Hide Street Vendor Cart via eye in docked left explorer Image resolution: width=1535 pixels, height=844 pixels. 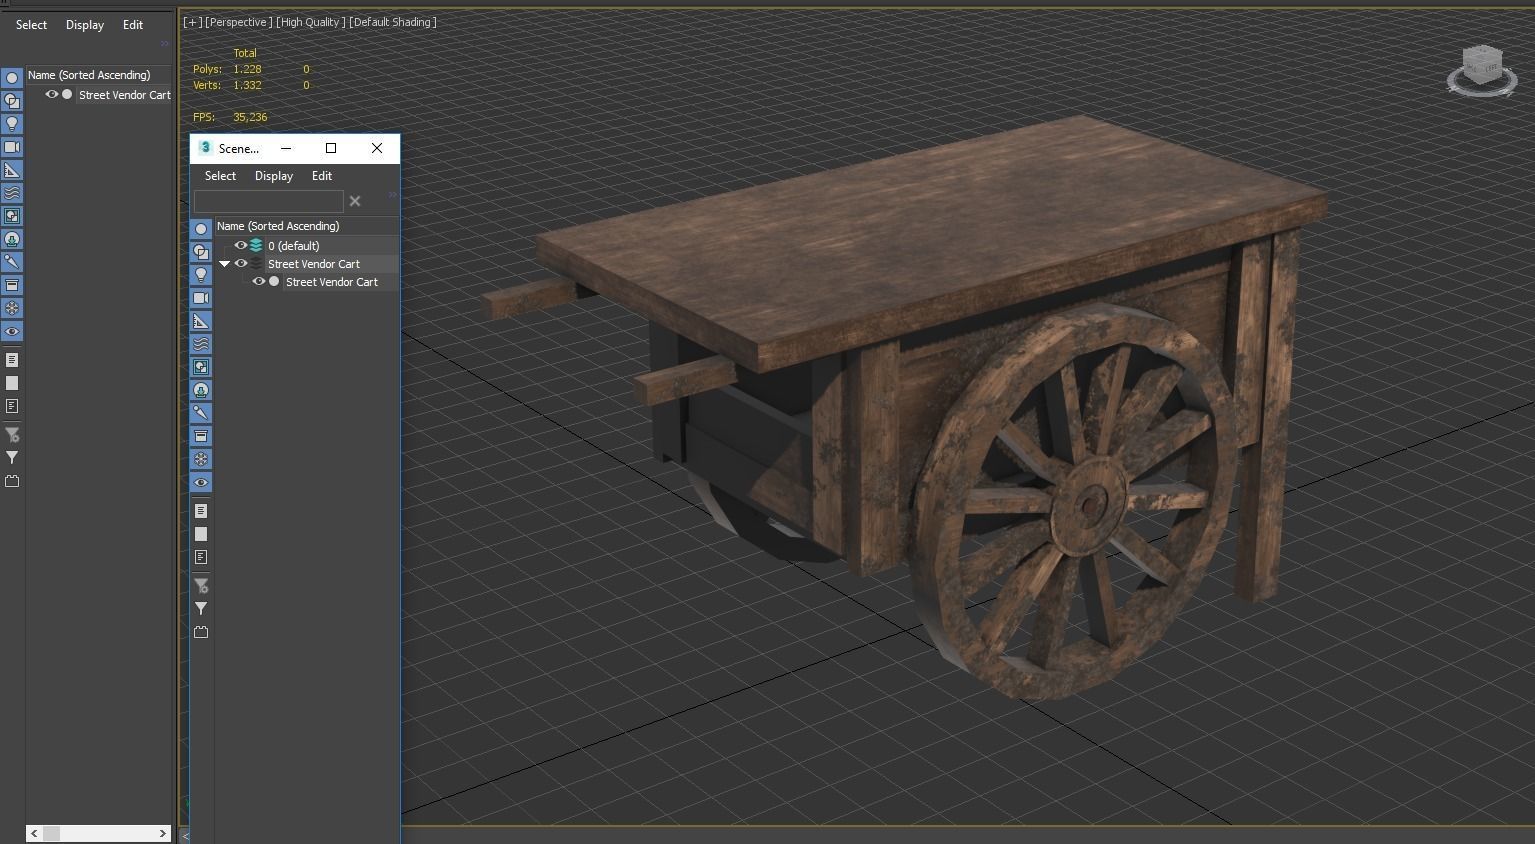click(x=52, y=95)
